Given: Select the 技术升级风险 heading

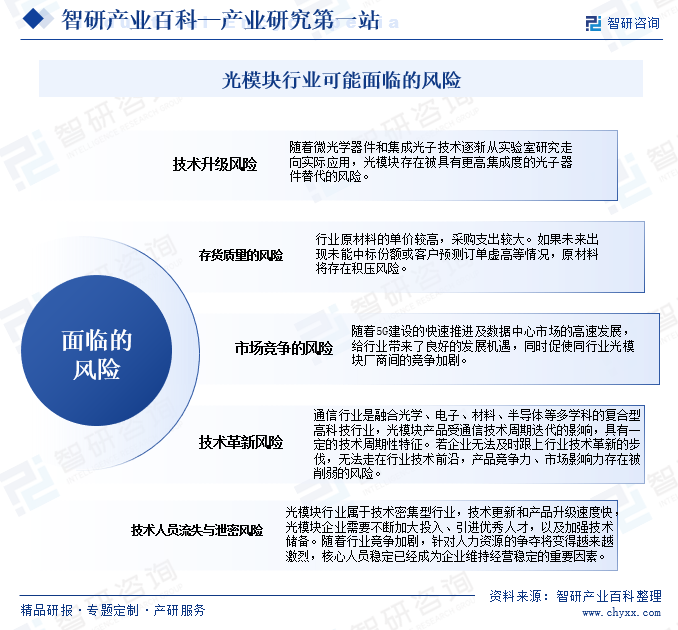Looking at the screenshot, I should 215,164.
